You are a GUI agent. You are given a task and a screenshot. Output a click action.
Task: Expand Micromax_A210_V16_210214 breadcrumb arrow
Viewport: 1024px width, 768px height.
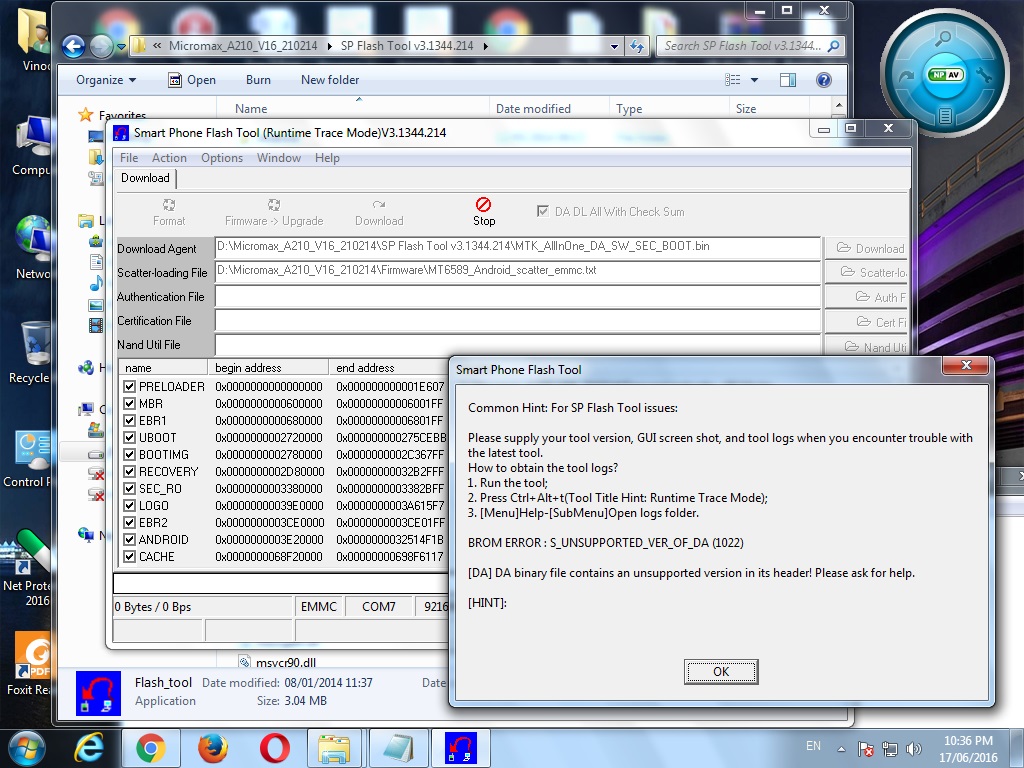(x=328, y=46)
